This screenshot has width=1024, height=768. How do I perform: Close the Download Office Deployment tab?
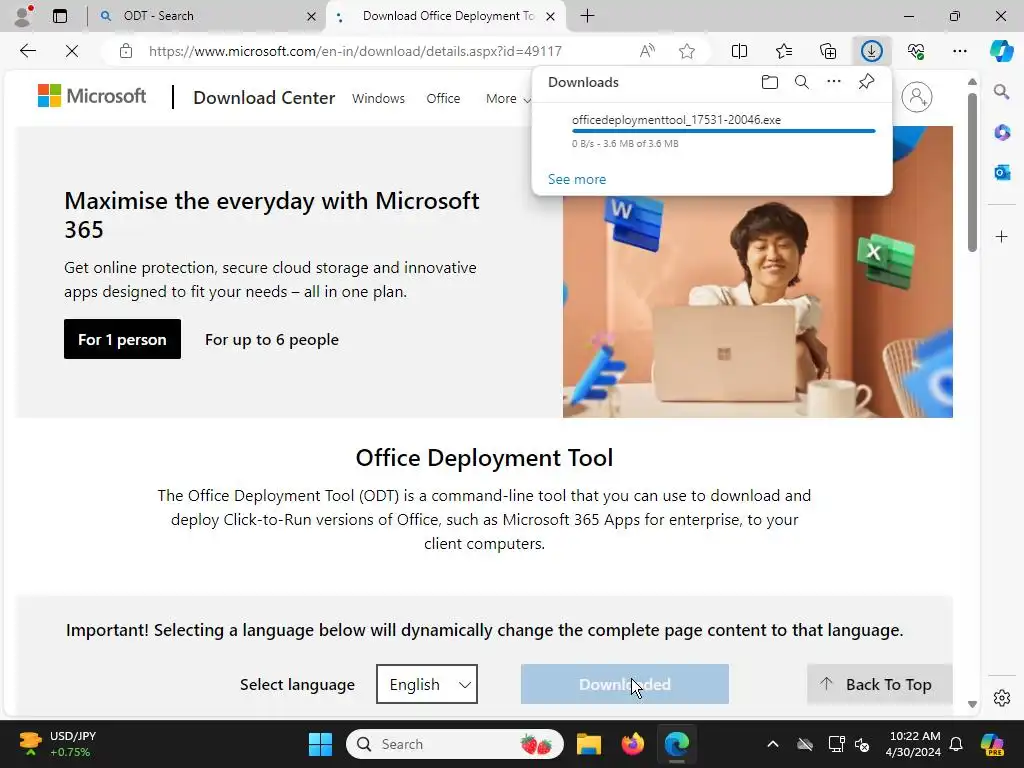point(551,16)
